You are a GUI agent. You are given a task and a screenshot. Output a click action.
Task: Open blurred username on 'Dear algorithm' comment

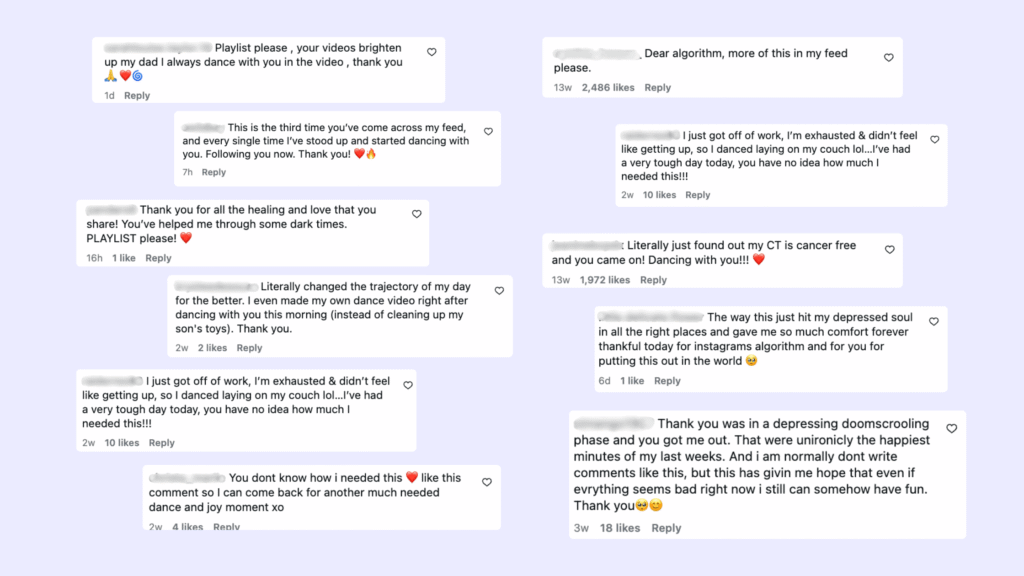[x=596, y=54]
